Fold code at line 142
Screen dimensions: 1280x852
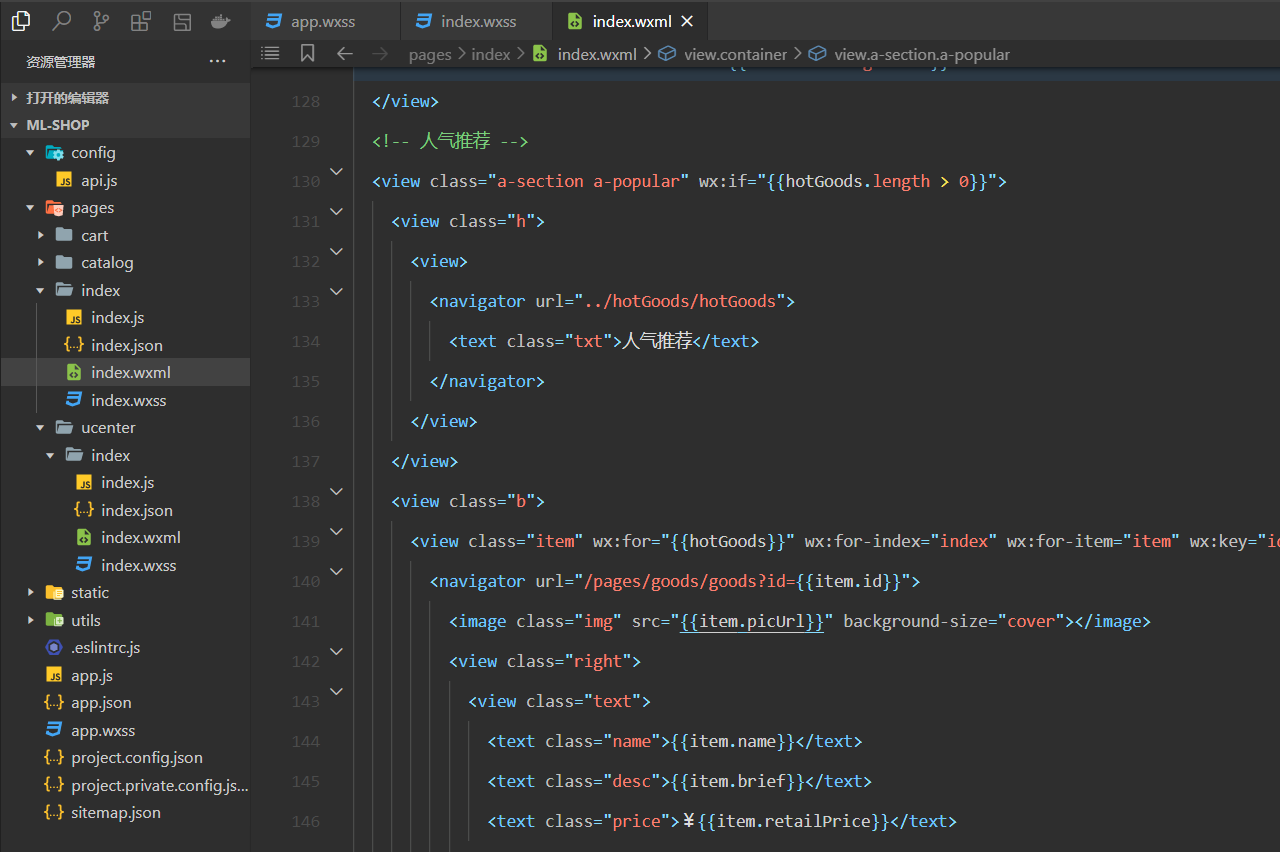click(x=337, y=652)
